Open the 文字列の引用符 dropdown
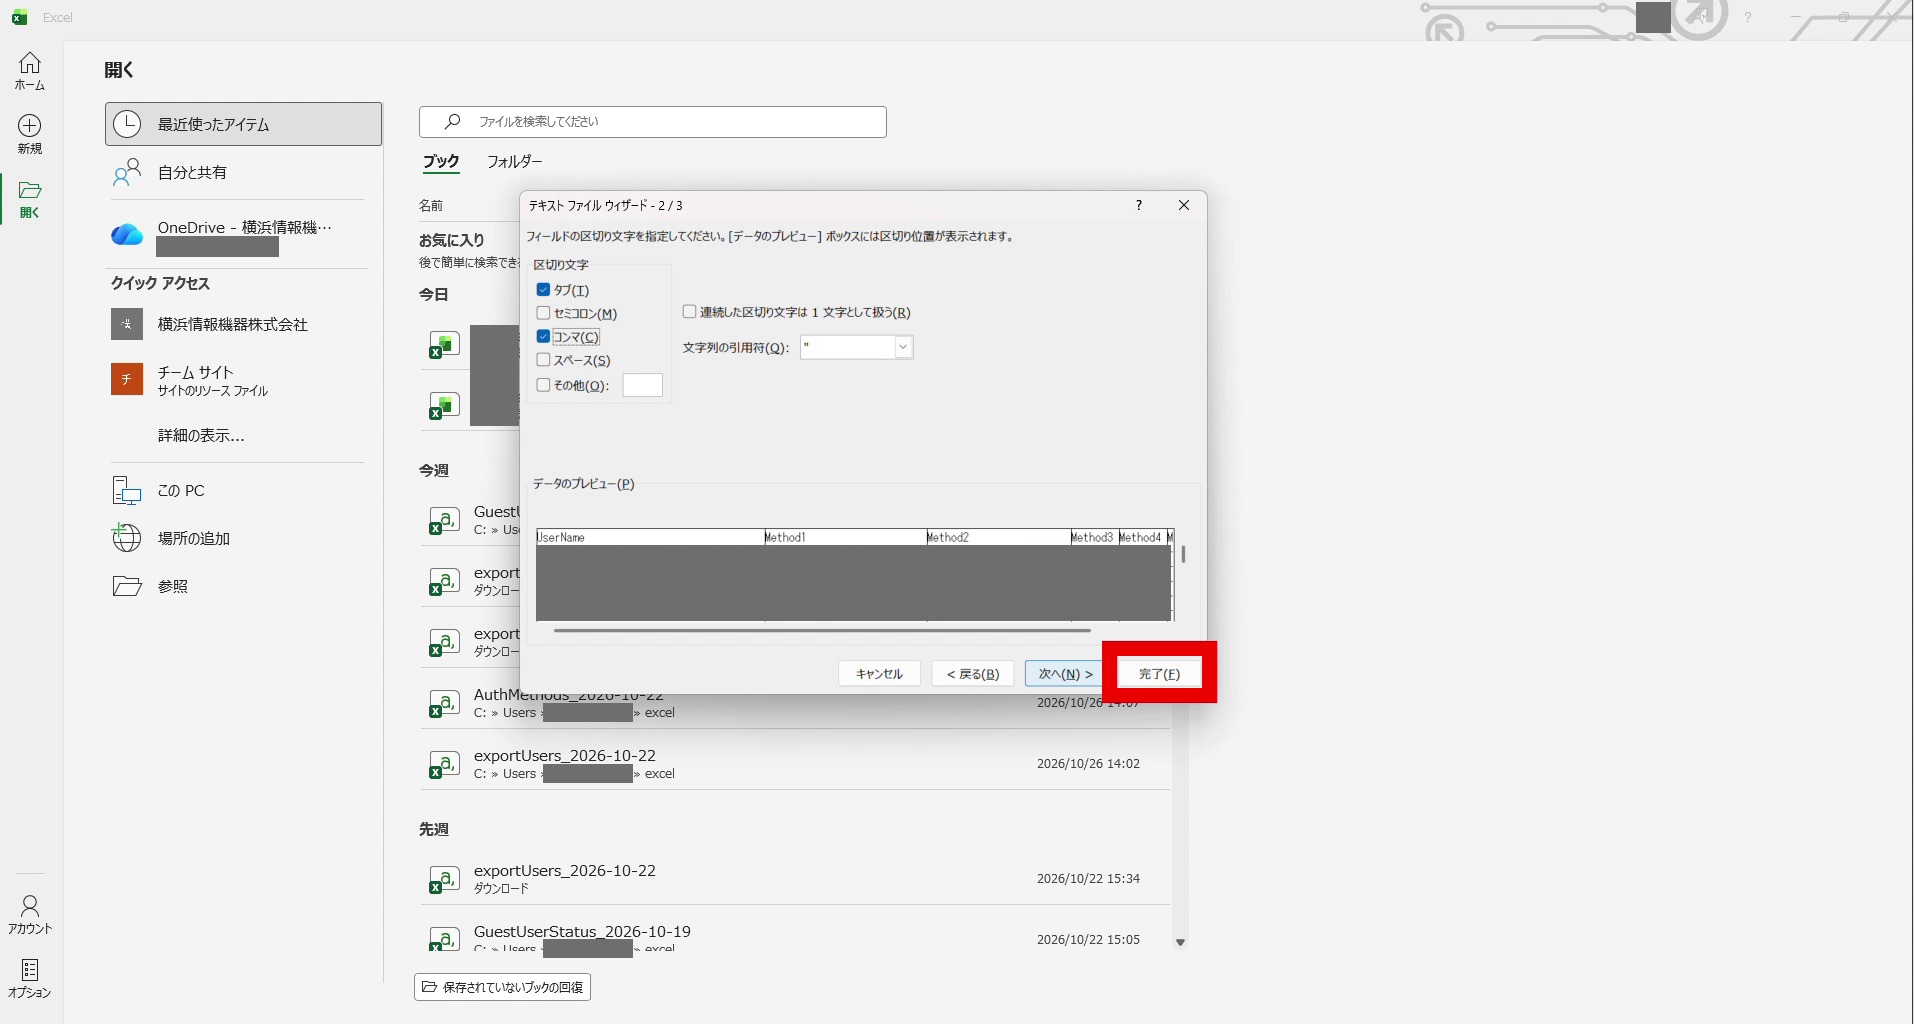Screen dimensions: 1914x1024 coord(903,347)
